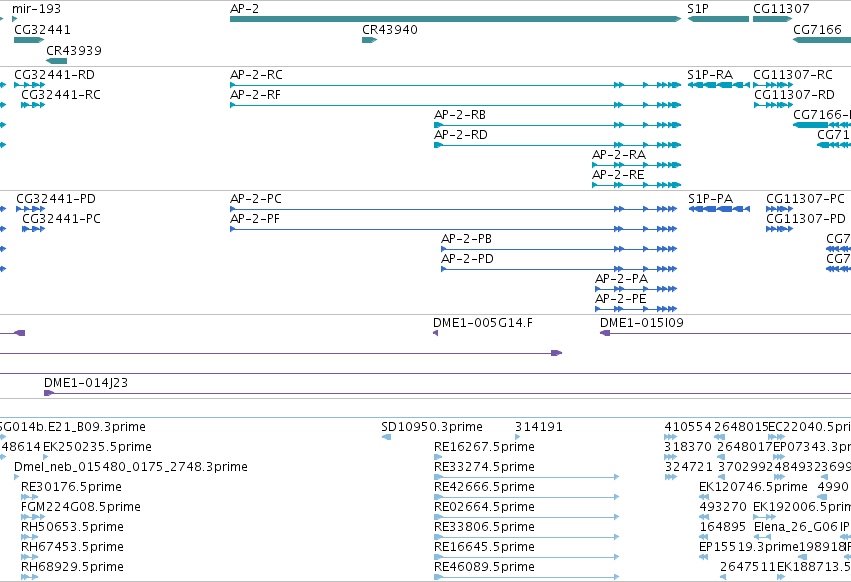Screen dimensions: 851x582
Task: Select protein AP-2-PB
Action: click(559, 249)
